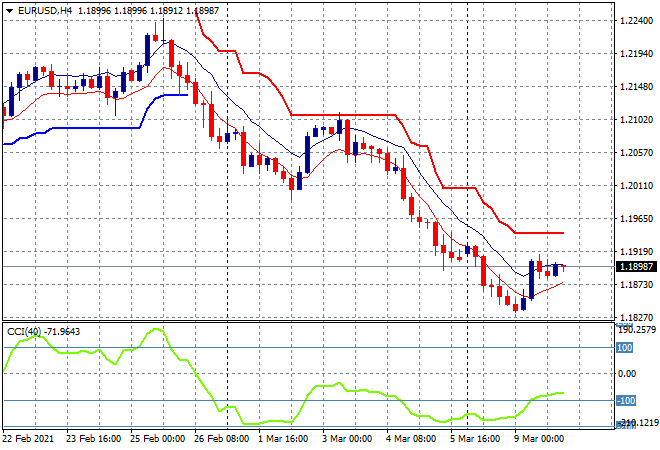Click the 1.22400 price axis label
The image size is (660, 450).
tap(631, 22)
